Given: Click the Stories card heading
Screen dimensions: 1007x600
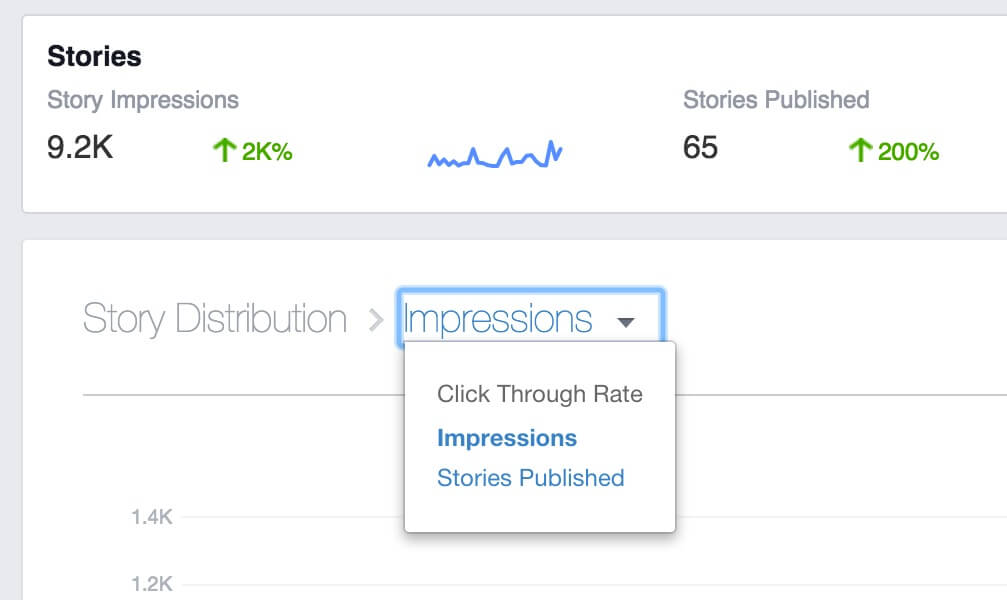Looking at the screenshot, I should tap(94, 56).
